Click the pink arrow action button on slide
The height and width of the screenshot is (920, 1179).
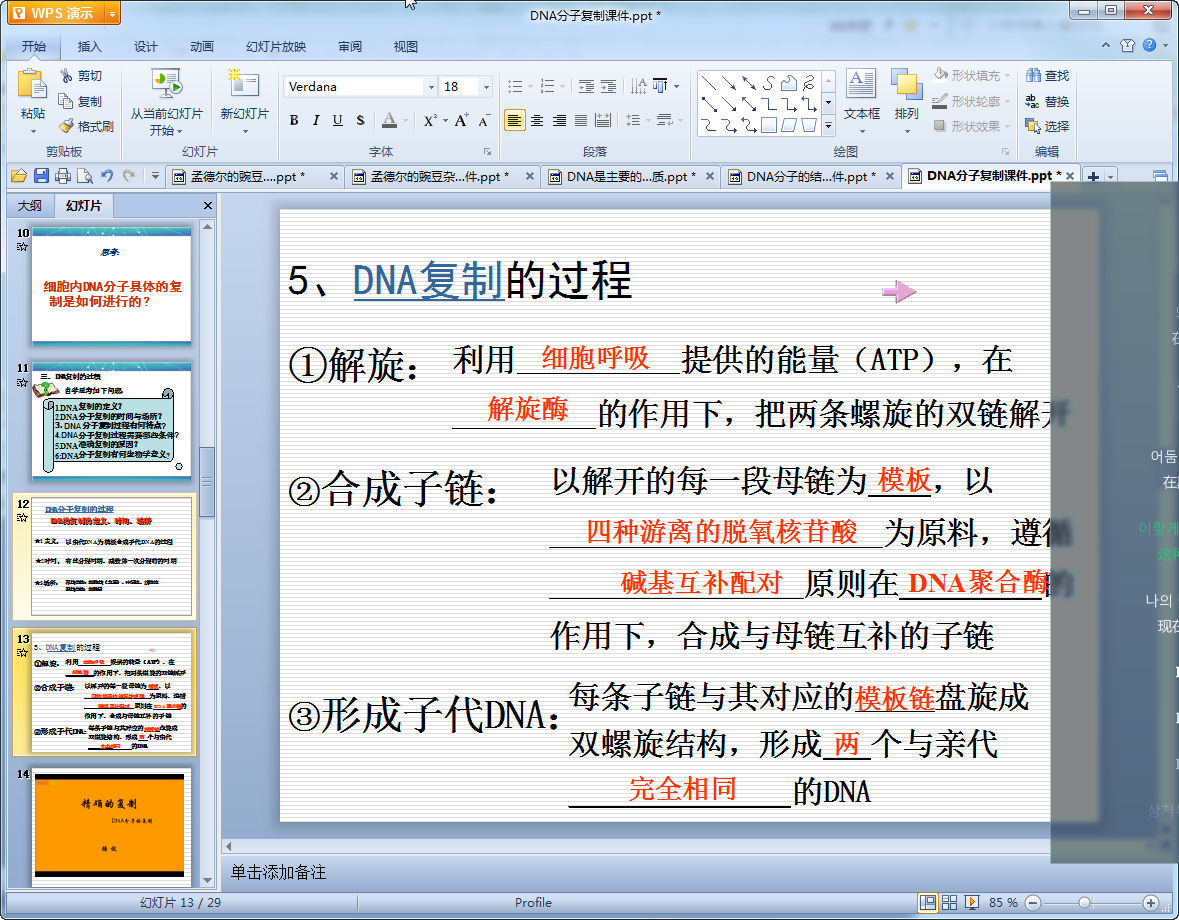pos(898,291)
